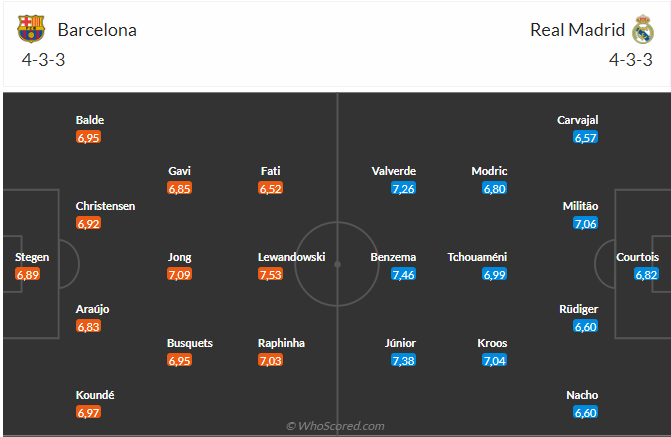The width and height of the screenshot is (671, 437).
Task: Click Stegen's 6,89 rating badge
Action: click(27, 274)
